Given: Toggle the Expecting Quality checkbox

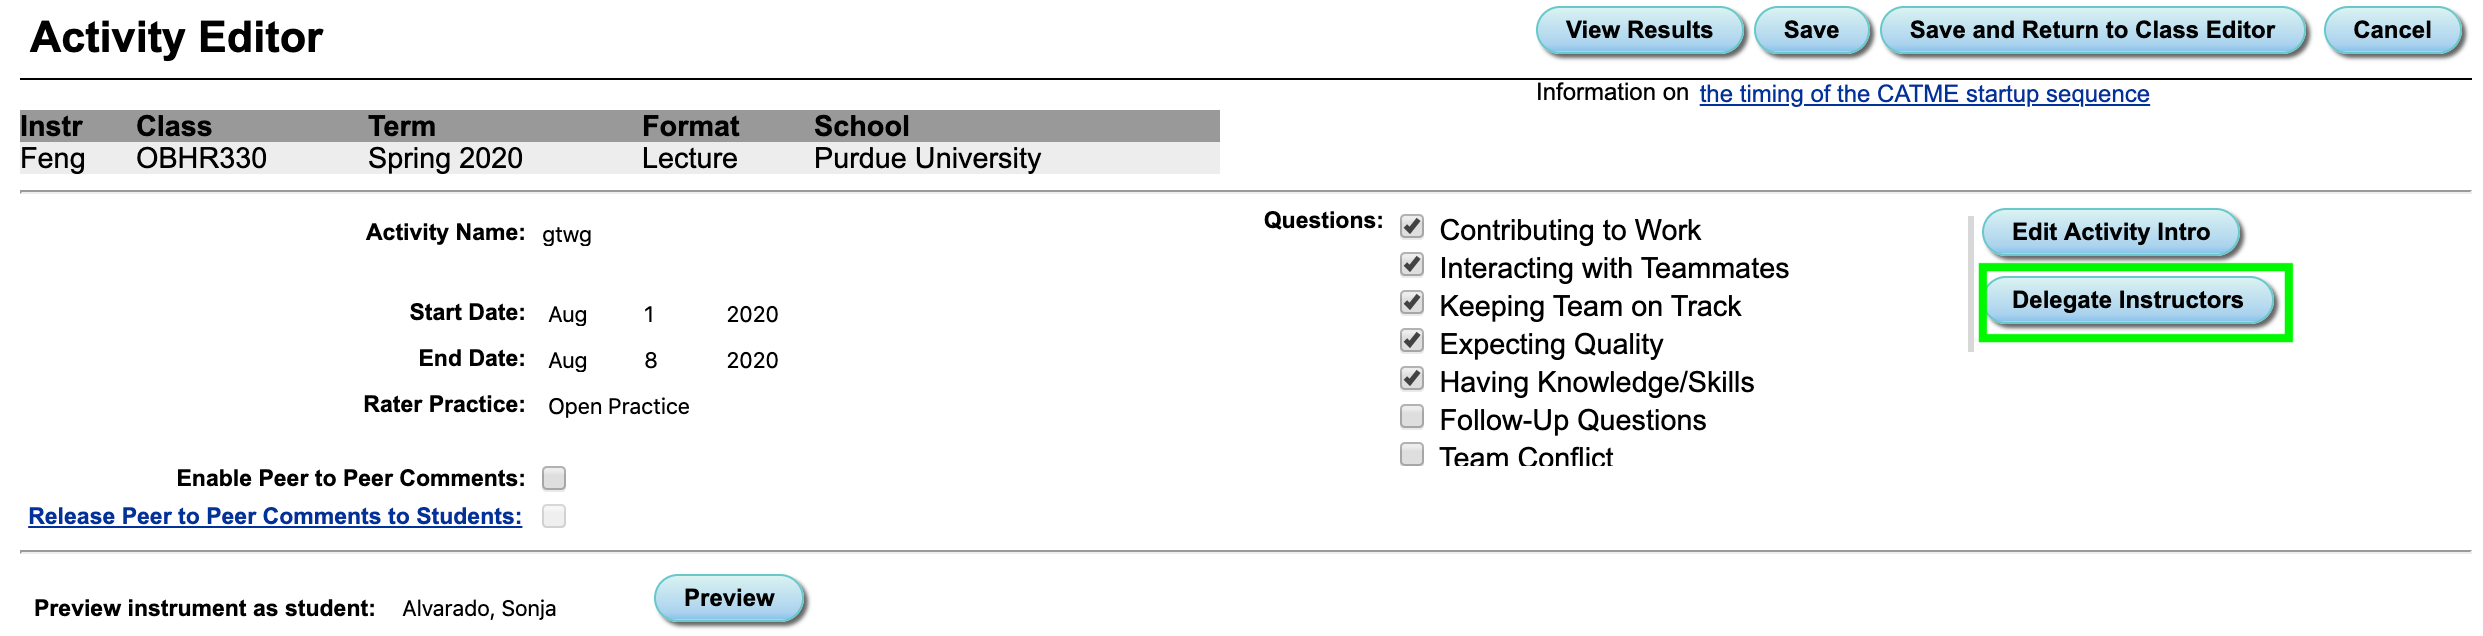Looking at the screenshot, I should click(x=1412, y=341).
